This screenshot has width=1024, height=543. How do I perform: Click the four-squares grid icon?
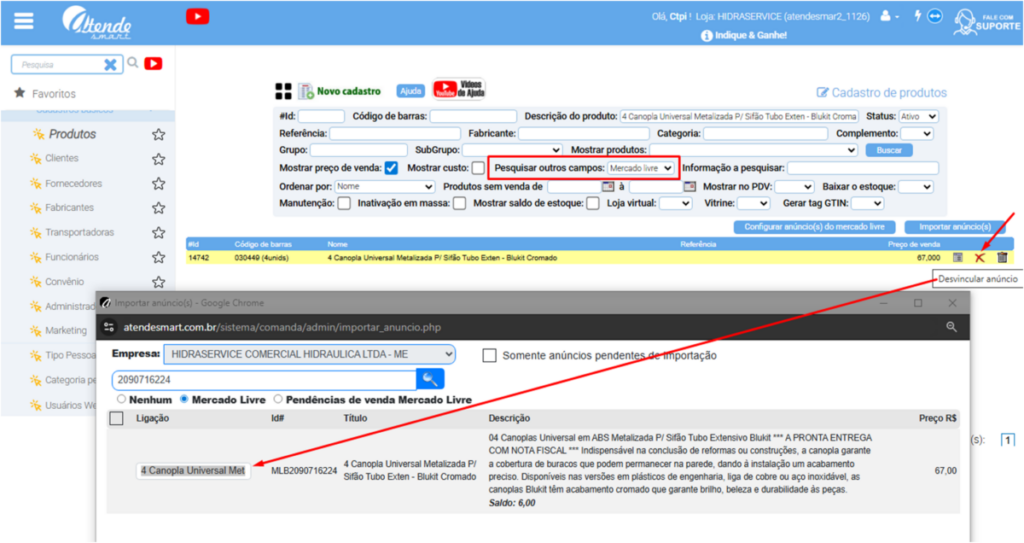click(283, 91)
